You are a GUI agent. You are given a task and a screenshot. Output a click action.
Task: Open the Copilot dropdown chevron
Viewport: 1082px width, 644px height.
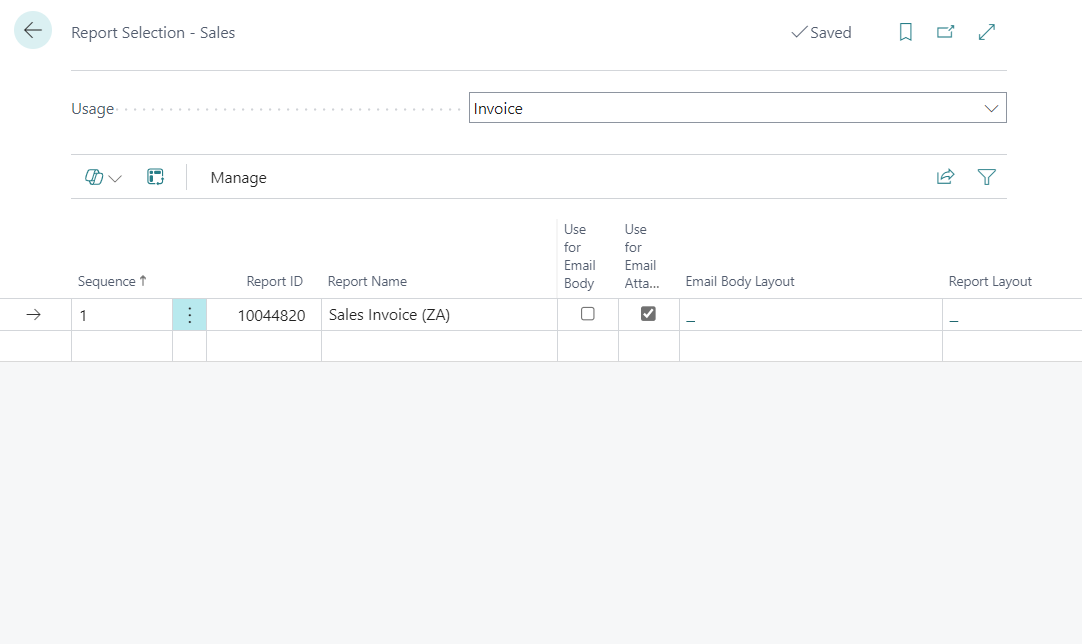115,179
